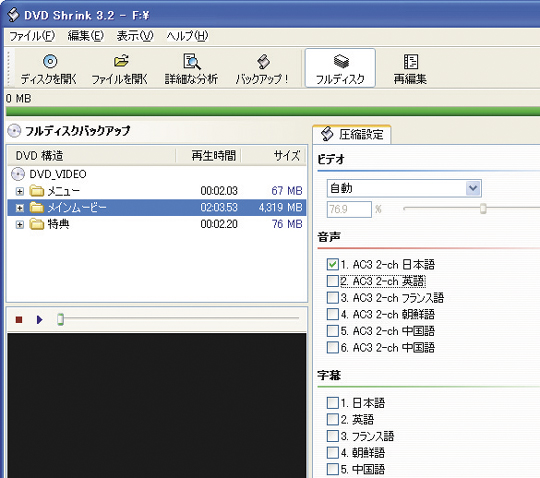Click the video compression ratio slider handle
The image size is (540, 478).
point(483,208)
